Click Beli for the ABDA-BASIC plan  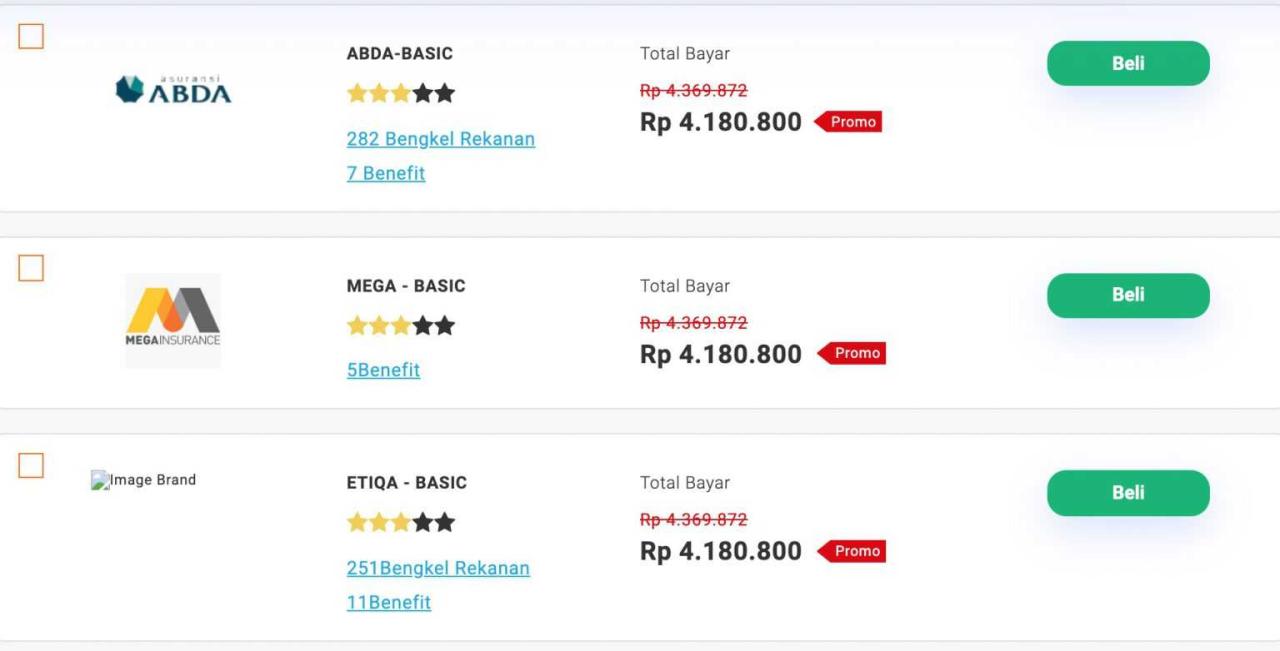[x=1127, y=62]
